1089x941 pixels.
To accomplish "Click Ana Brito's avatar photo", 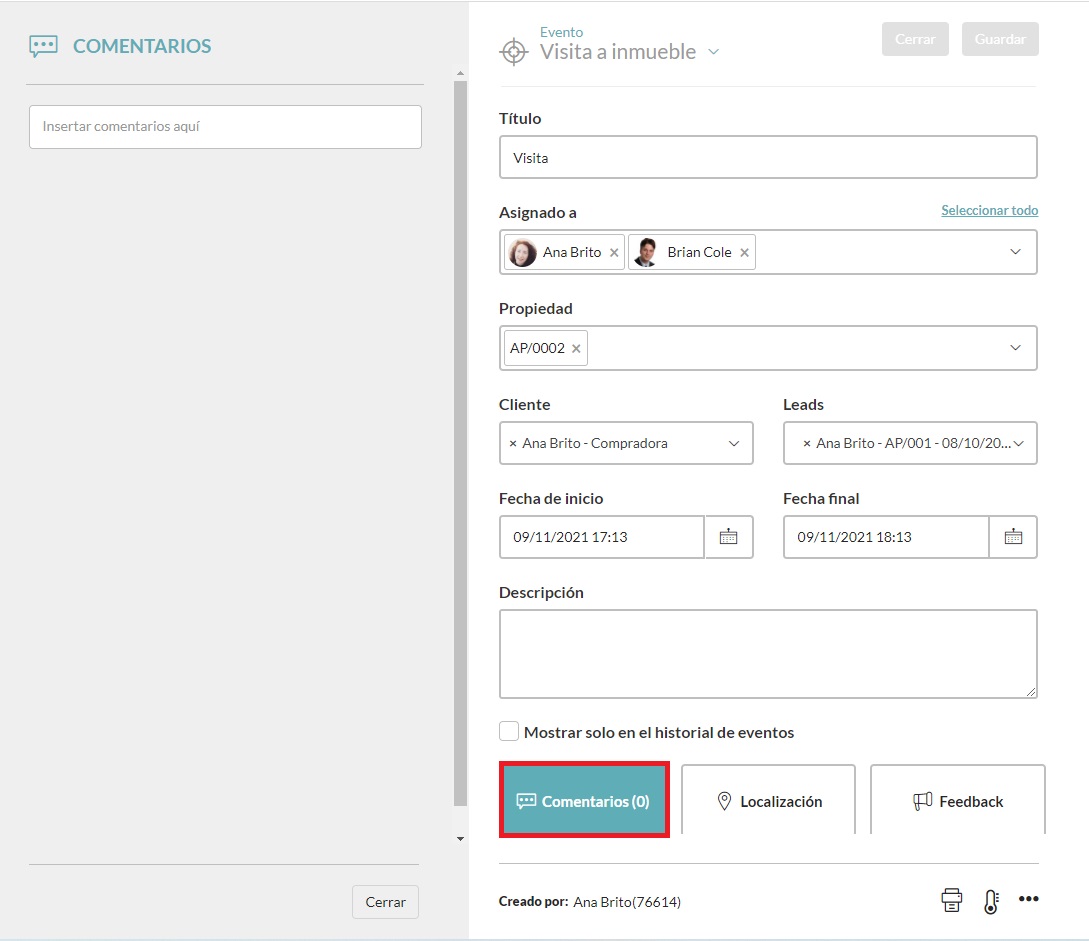I will coord(522,252).
